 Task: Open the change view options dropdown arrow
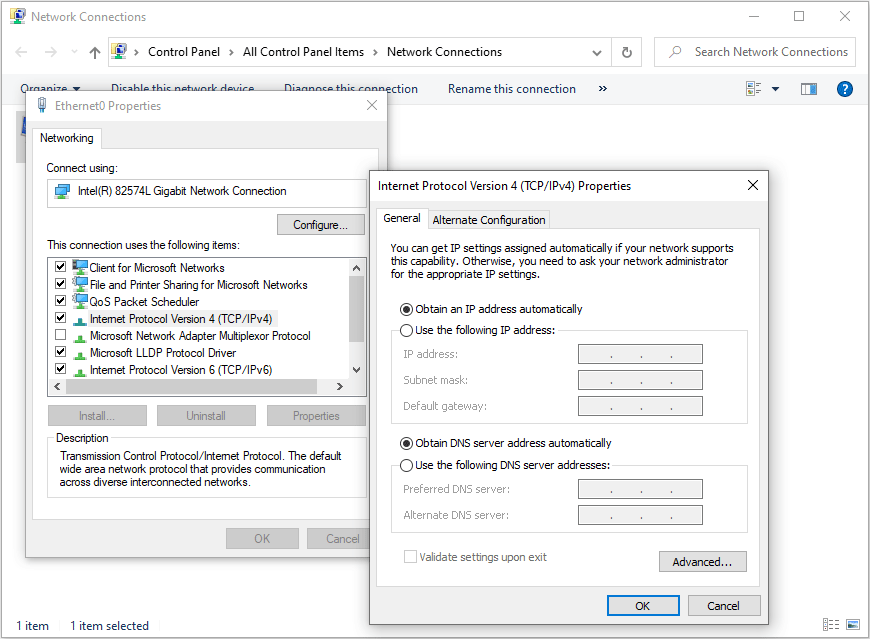(x=775, y=89)
